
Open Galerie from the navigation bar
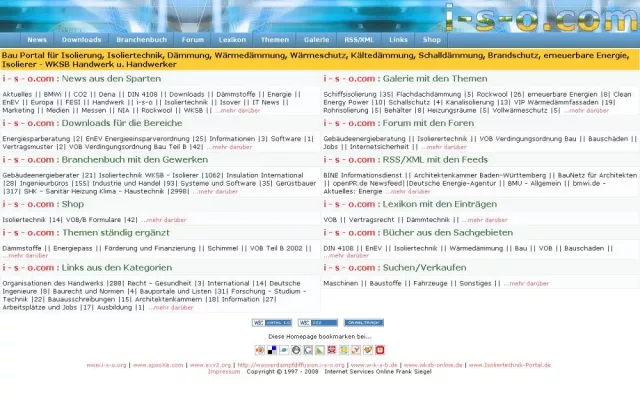(316, 40)
